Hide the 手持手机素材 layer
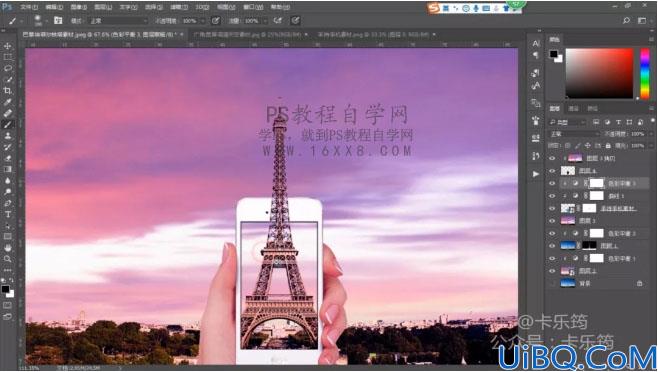The height and width of the screenshot is (372, 658). pyautogui.click(x=552, y=208)
